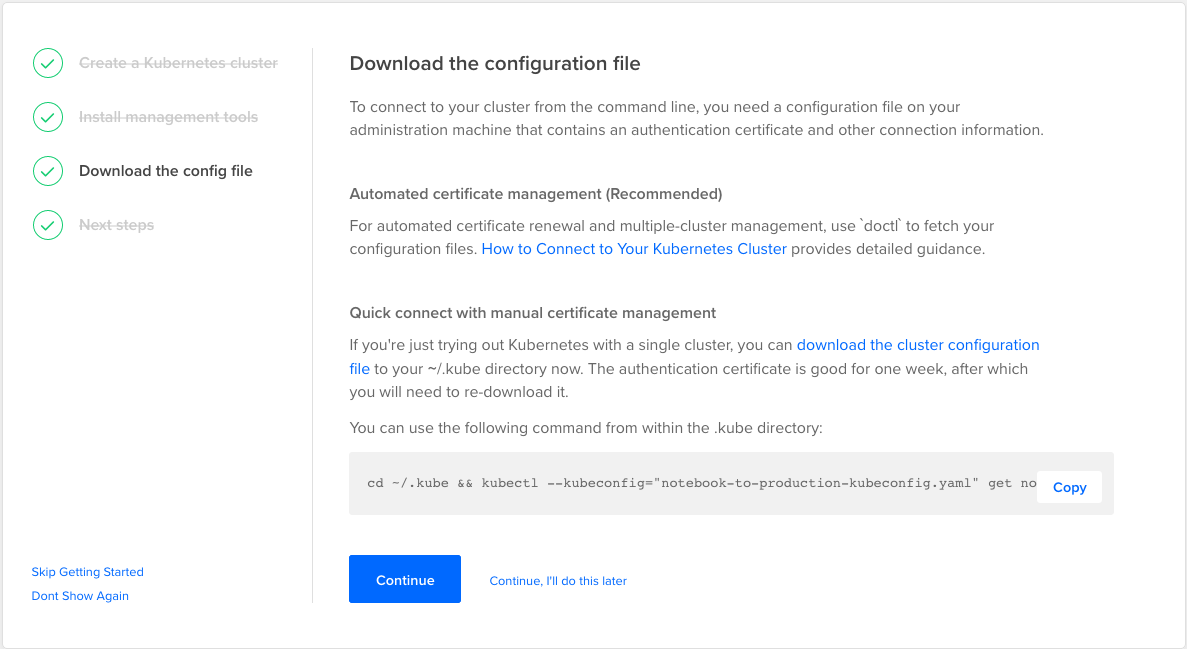The width and height of the screenshot is (1187, 649).
Task: Open How to Connect to Your Kubernetes Cluster link
Action: click(x=634, y=249)
